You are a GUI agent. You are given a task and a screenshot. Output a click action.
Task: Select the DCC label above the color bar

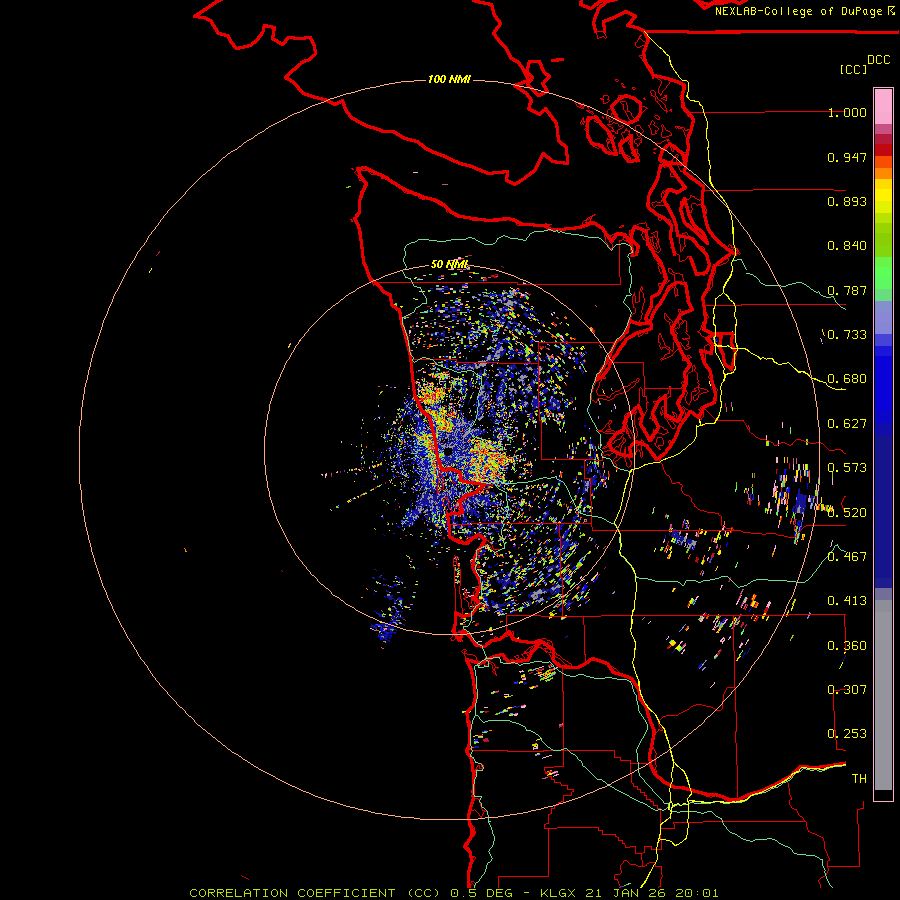[x=879, y=60]
